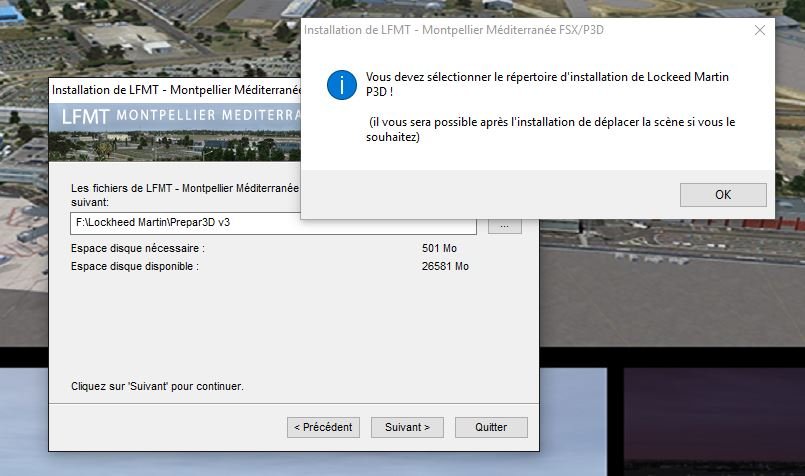The width and height of the screenshot is (805, 476).
Task: Click the '(il vous sera possible...' note text
Action: point(550,130)
